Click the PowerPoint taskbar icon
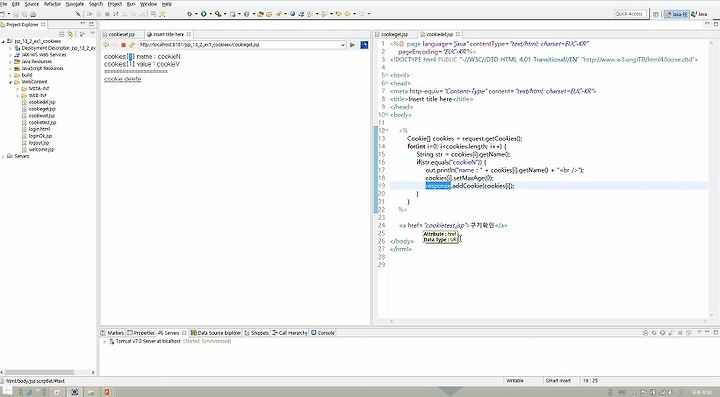The width and height of the screenshot is (720, 397). coord(107,392)
